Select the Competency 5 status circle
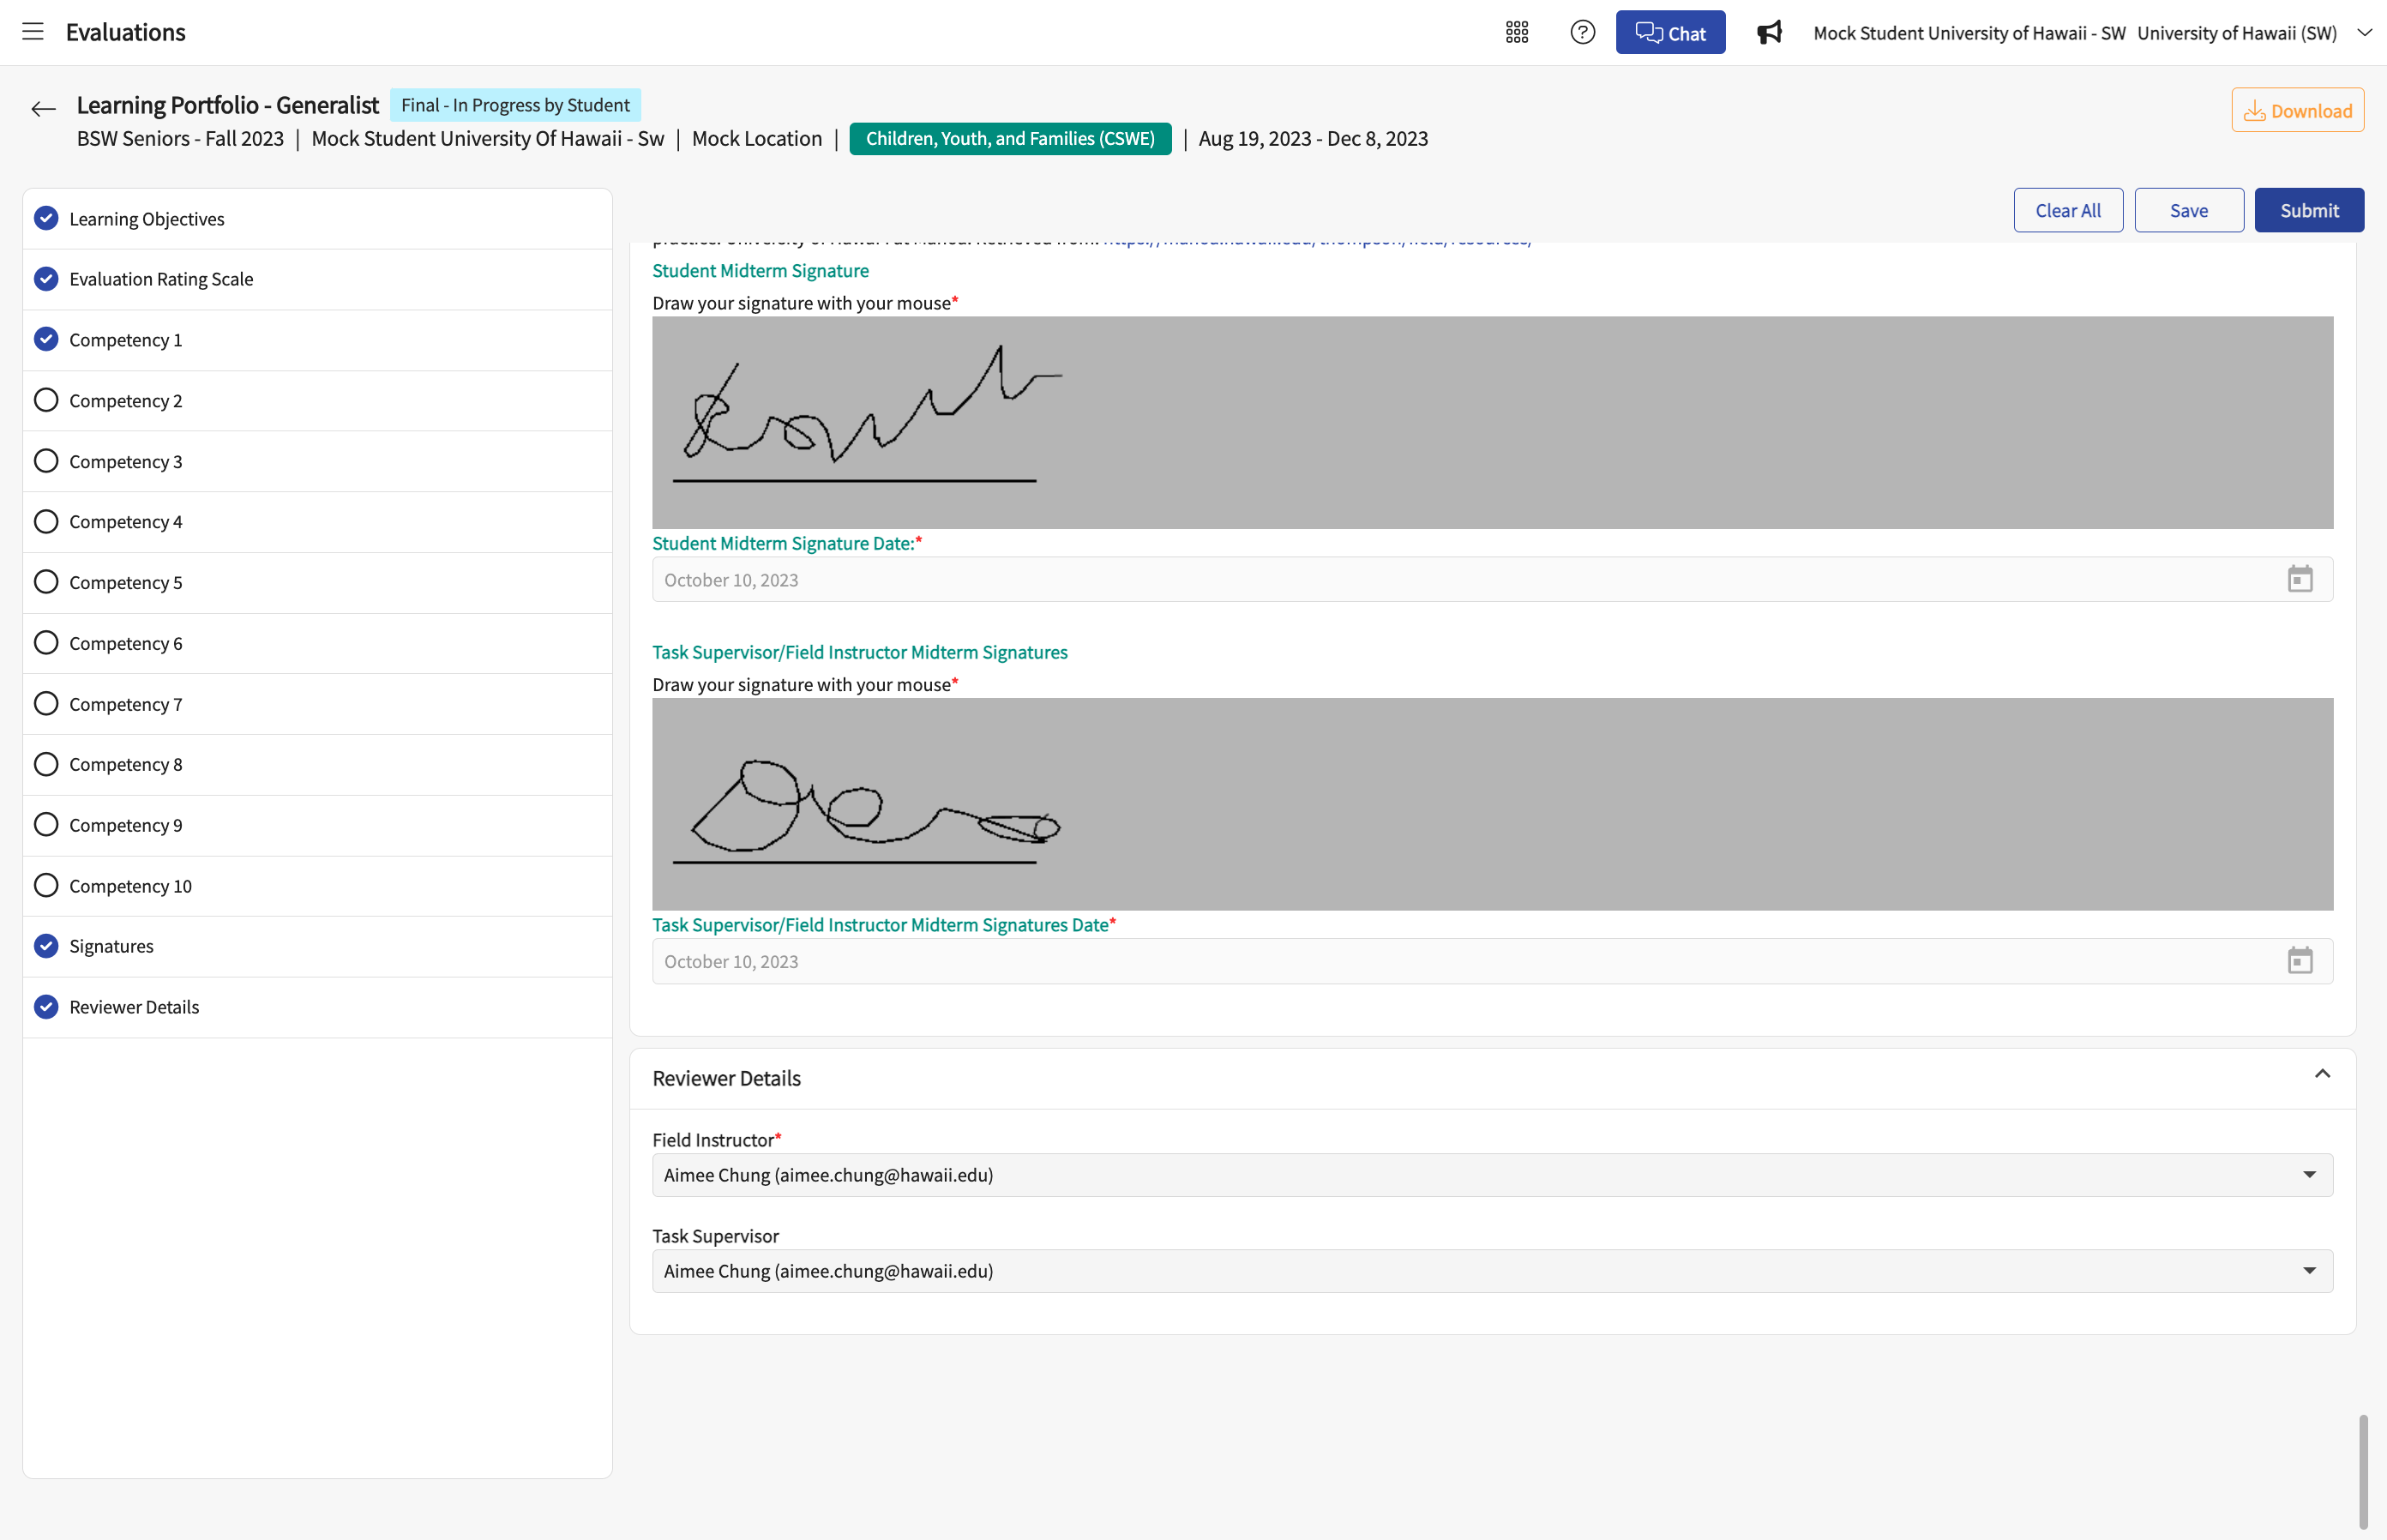 (x=46, y=582)
